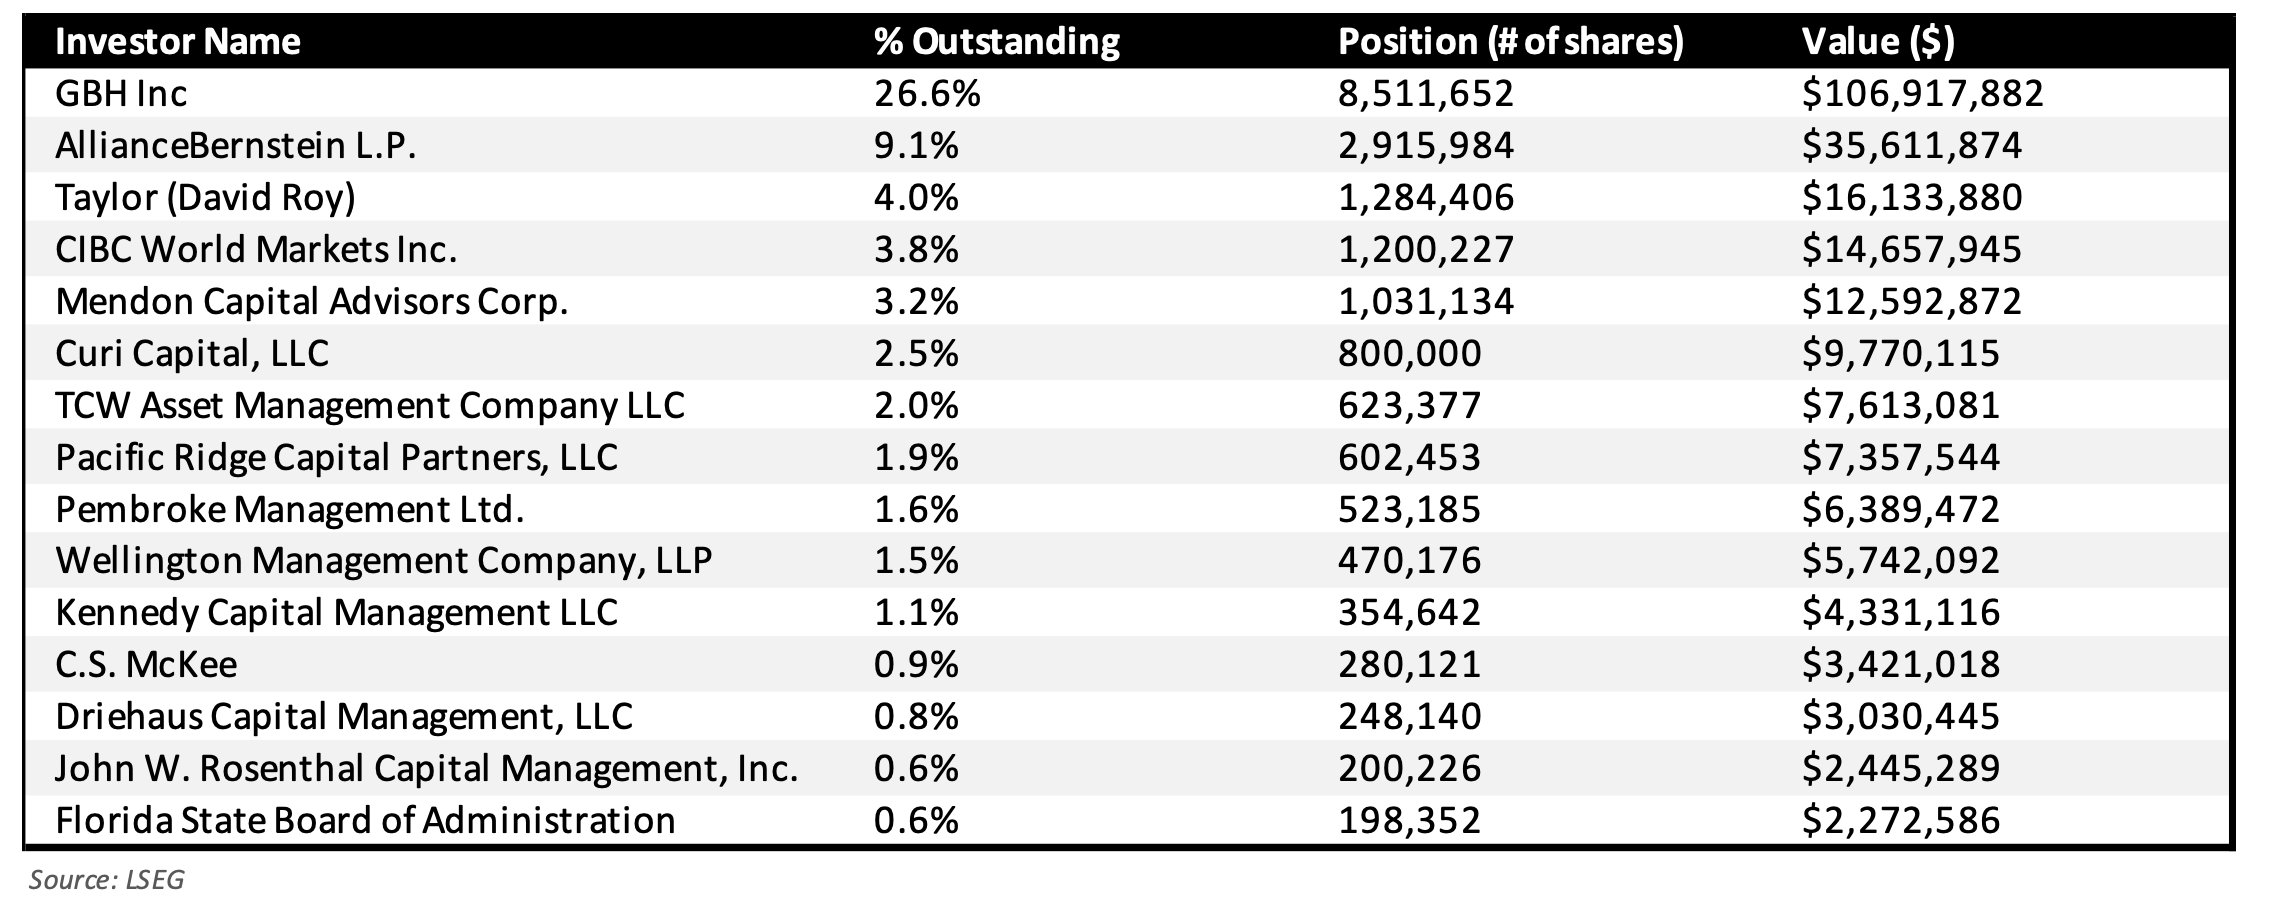
Task: Click Florida State Board of Administration
Action: (365, 820)
